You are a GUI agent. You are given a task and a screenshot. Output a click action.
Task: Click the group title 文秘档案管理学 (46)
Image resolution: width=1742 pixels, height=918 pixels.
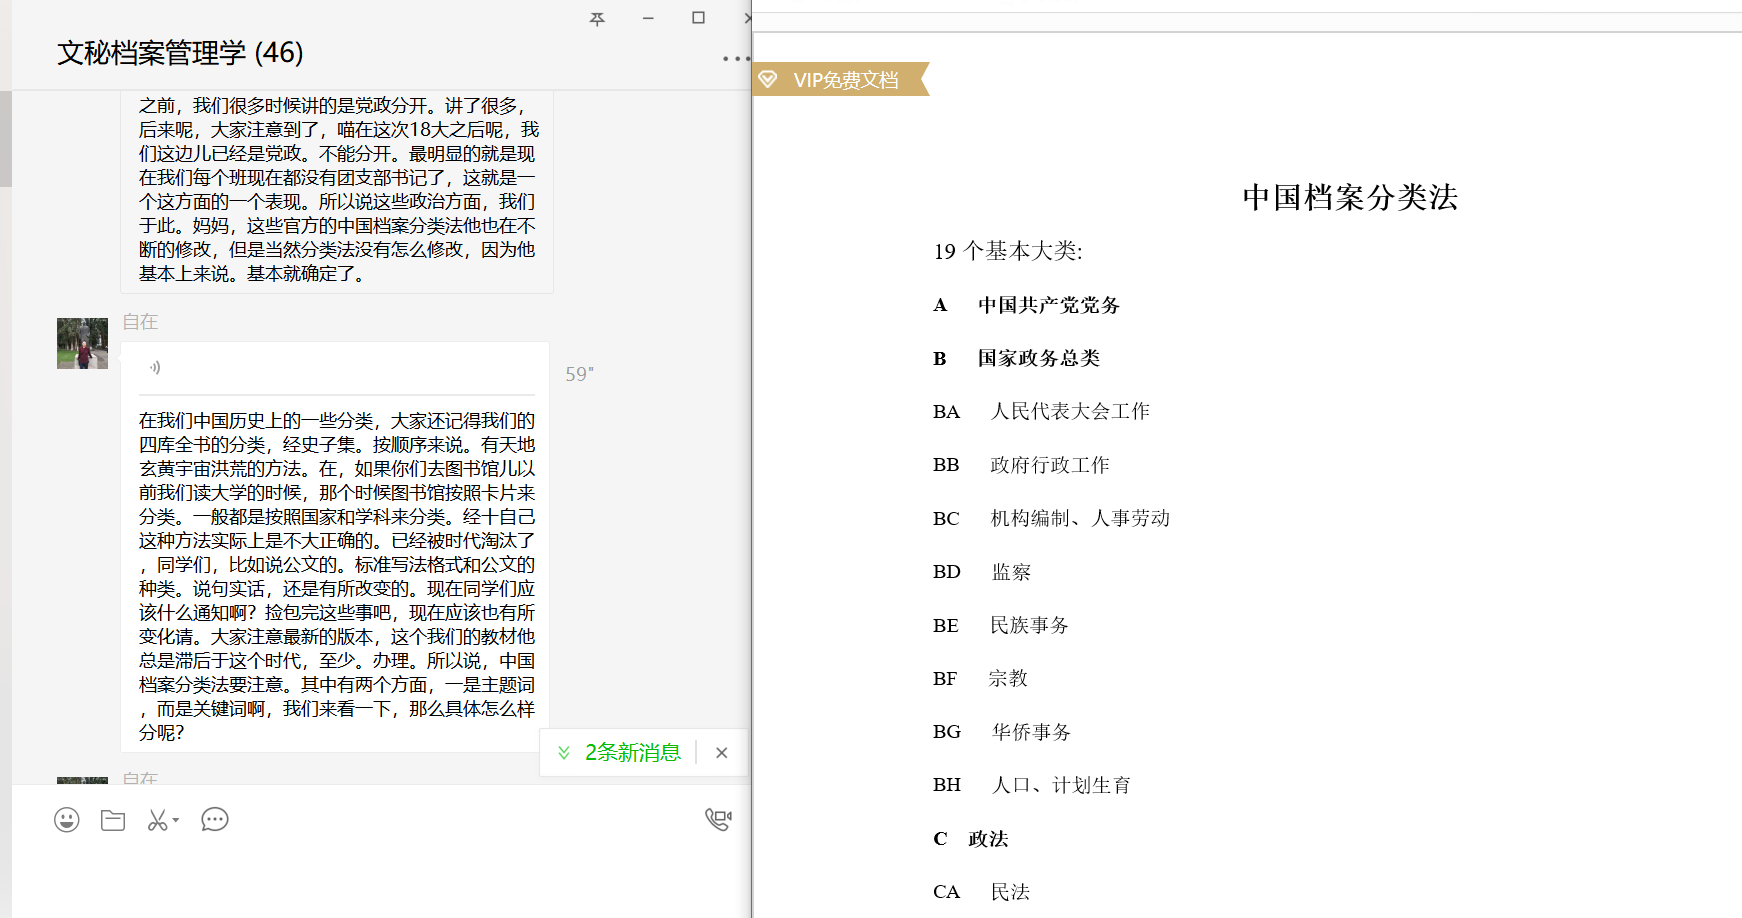180,53
